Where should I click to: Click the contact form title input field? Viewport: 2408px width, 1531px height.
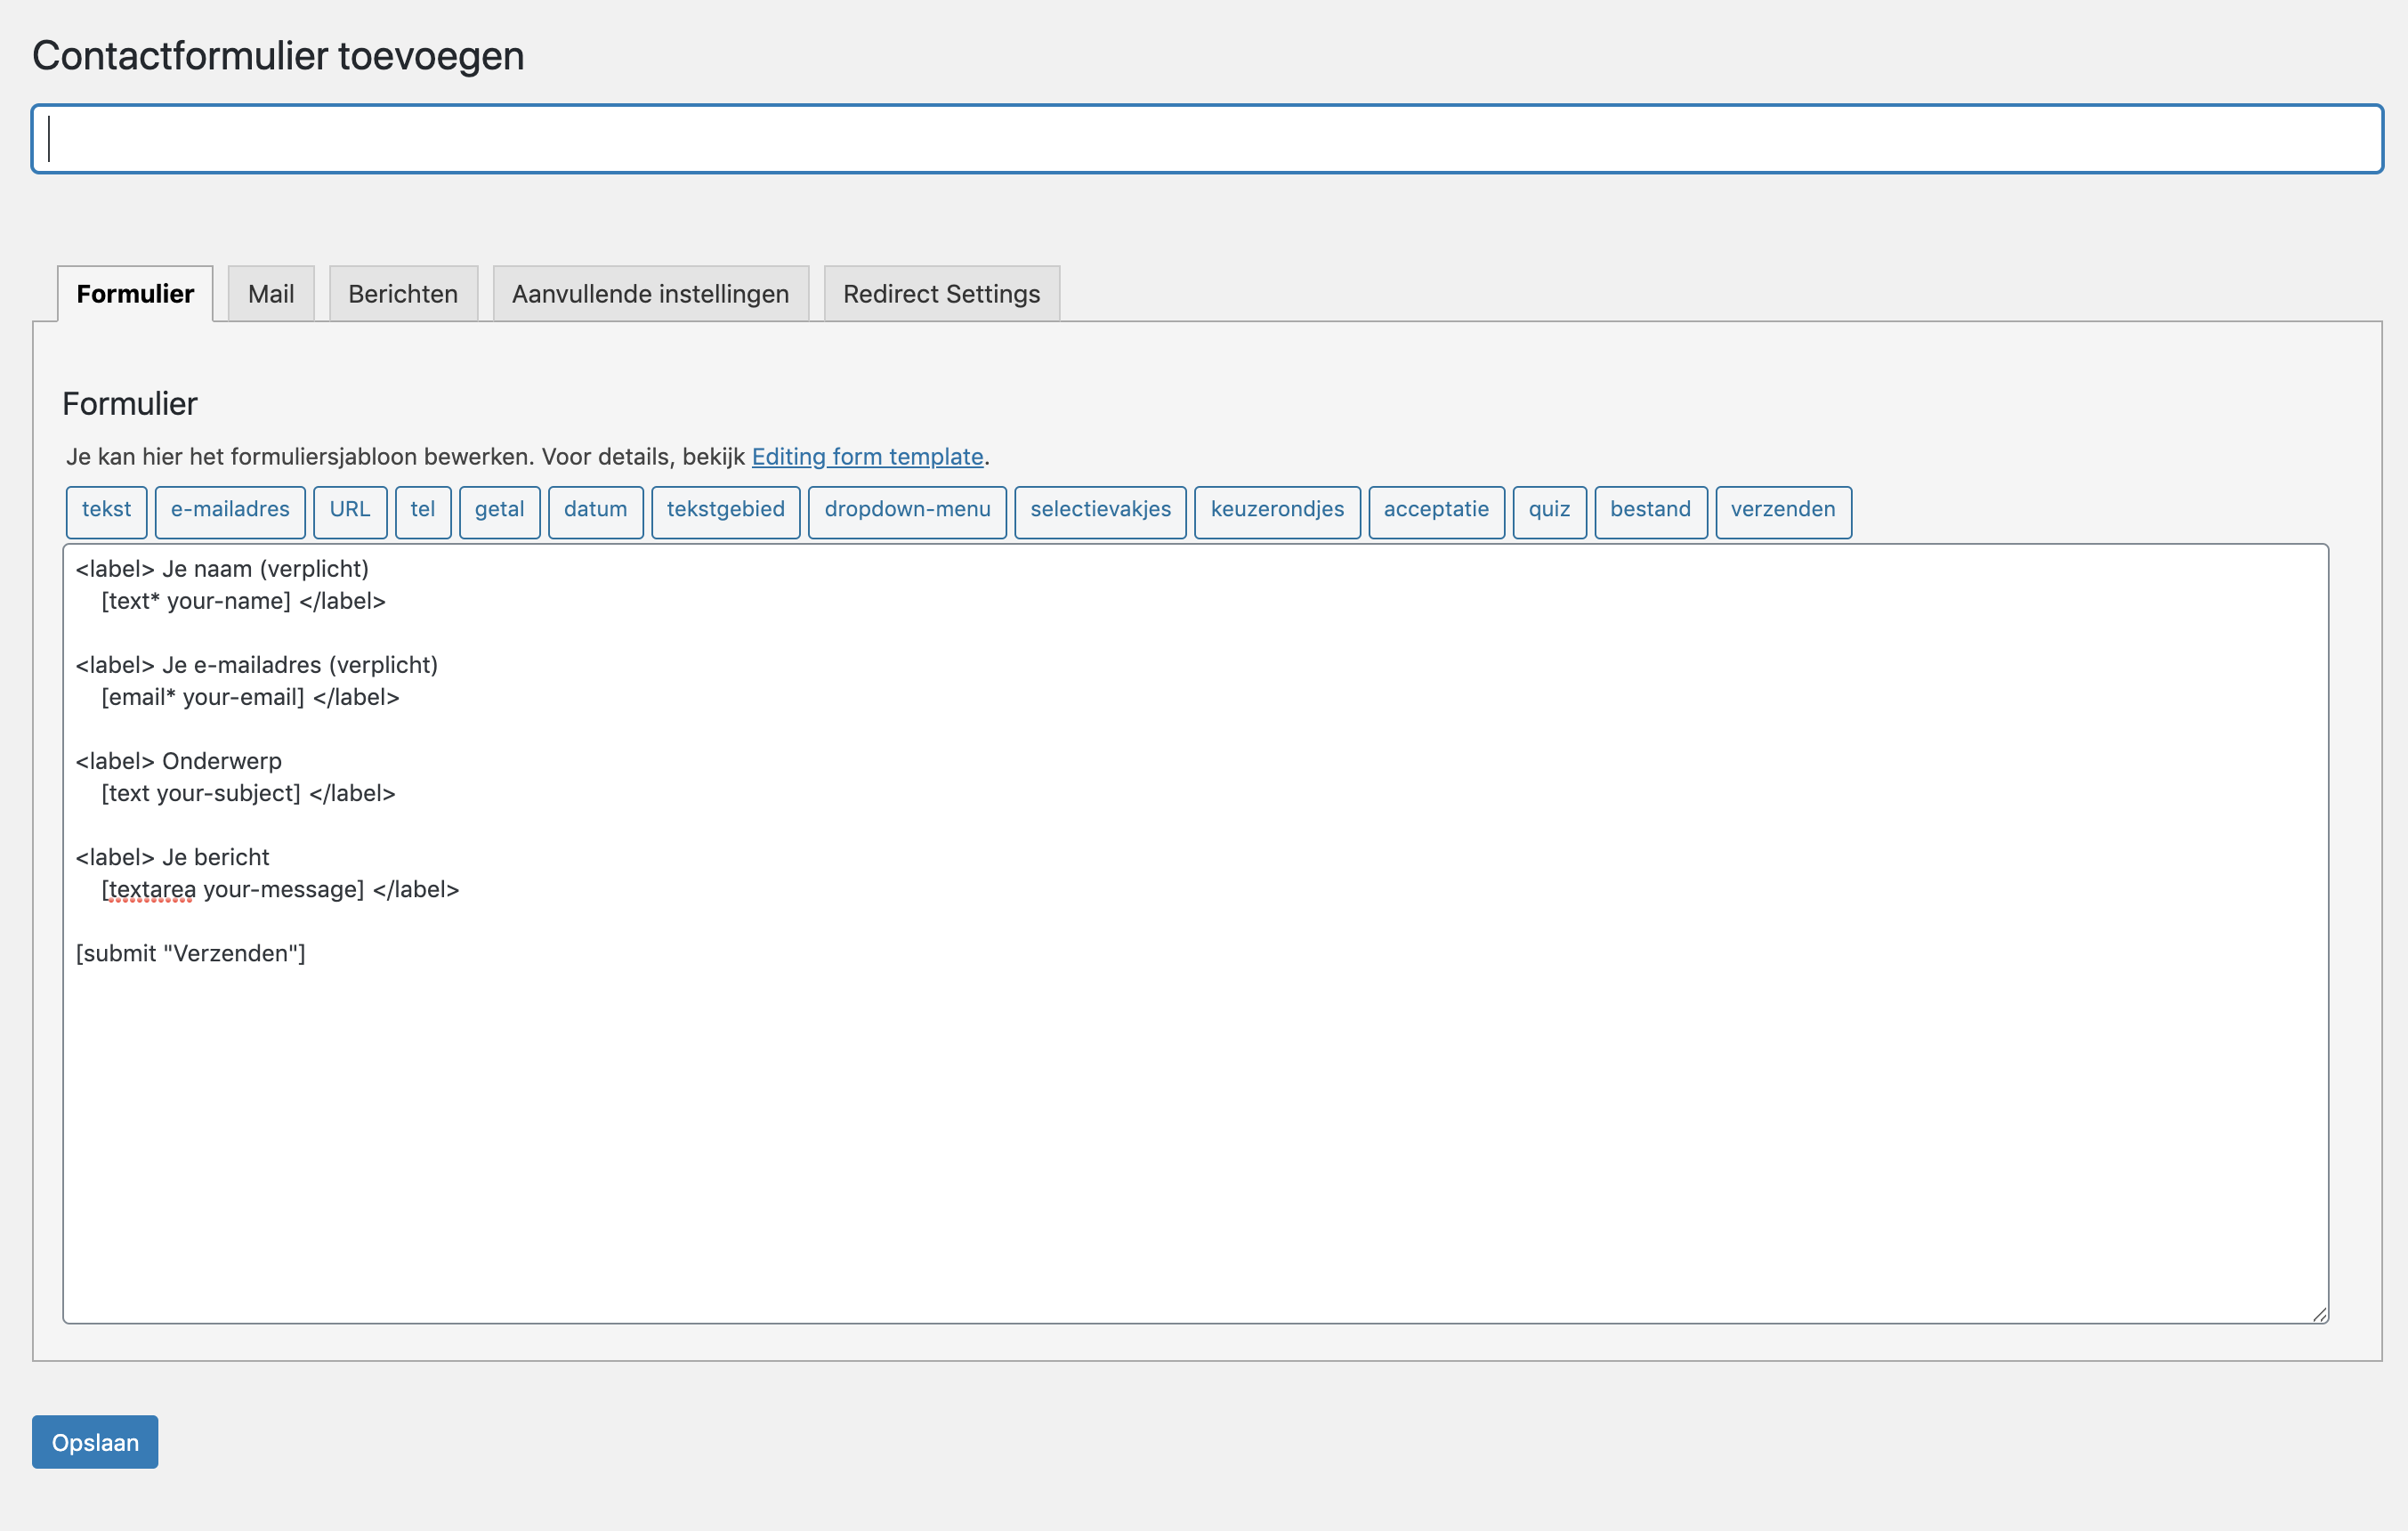[x=1207, y=139]
